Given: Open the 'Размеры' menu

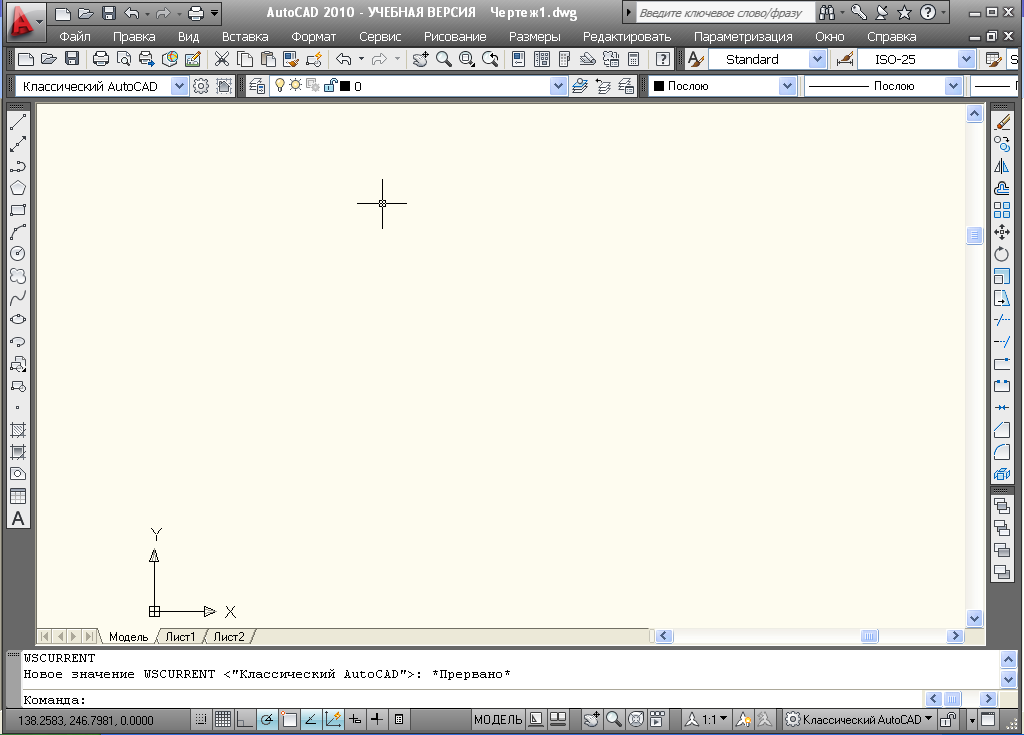Looking at the screenshot, I should [535, 37].
